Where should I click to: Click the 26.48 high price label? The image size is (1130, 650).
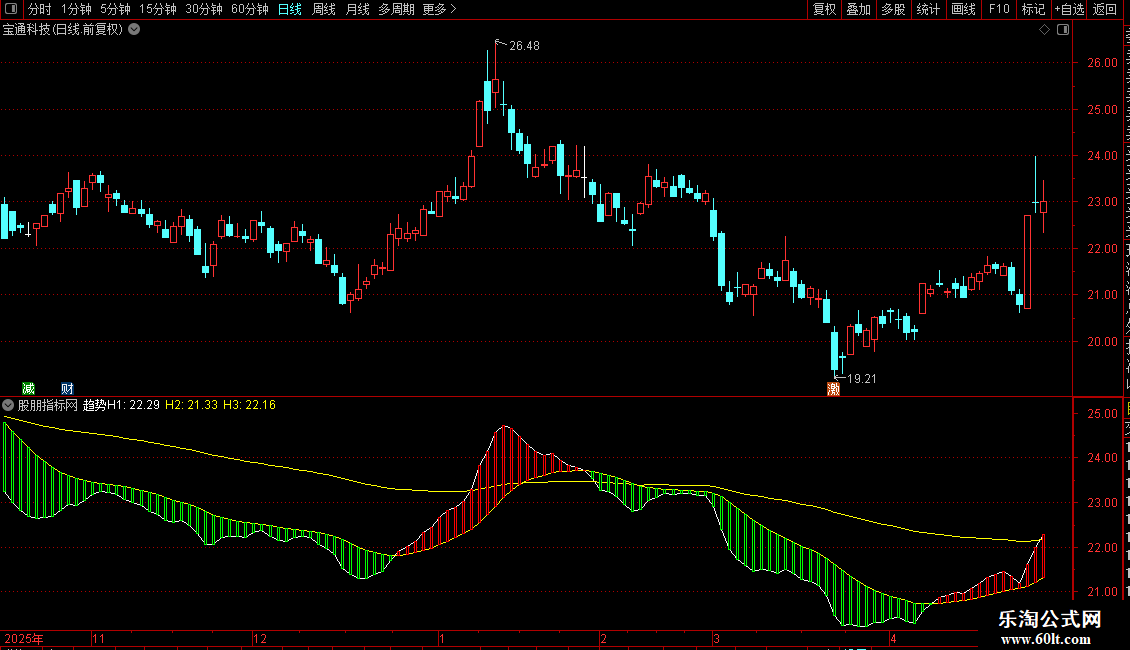(x=524, y=45)
